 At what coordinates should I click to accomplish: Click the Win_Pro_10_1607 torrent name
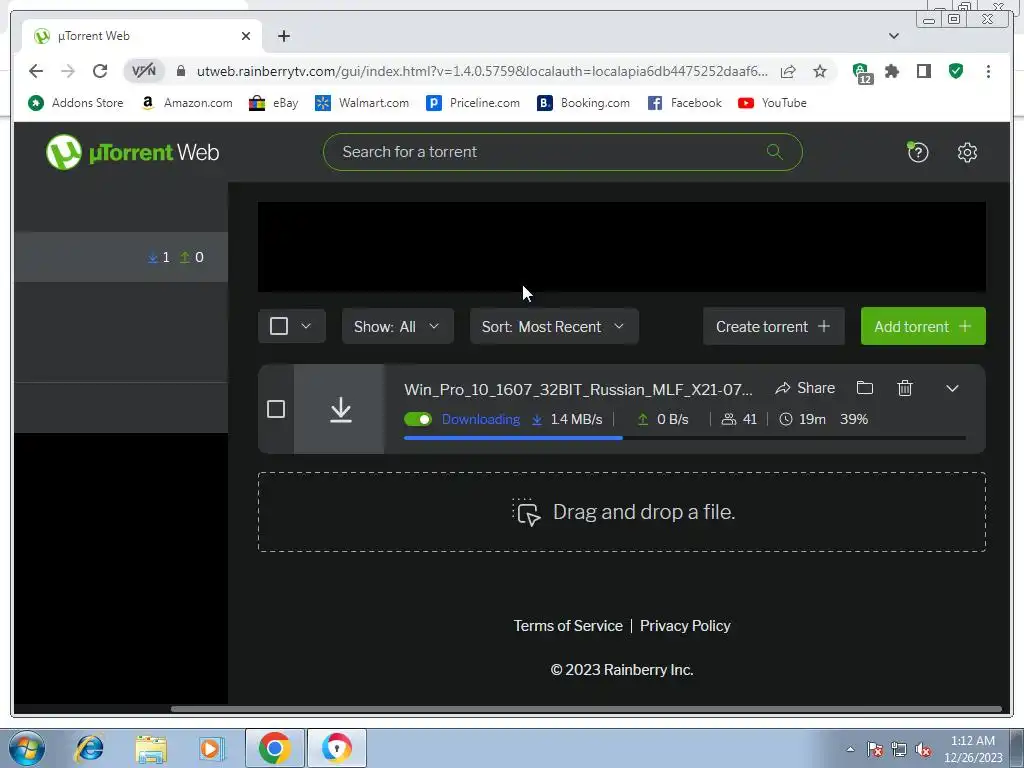578,389
